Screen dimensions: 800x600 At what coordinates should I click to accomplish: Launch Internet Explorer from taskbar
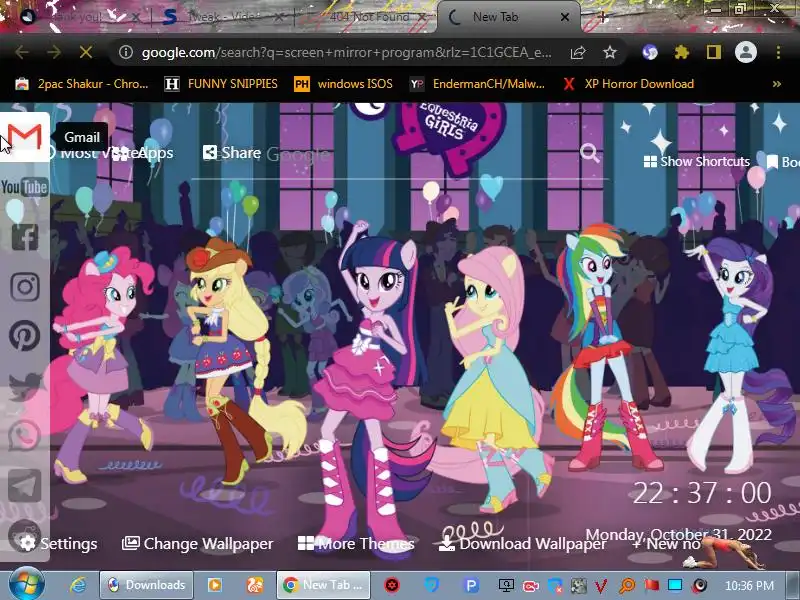click(78, 585)
